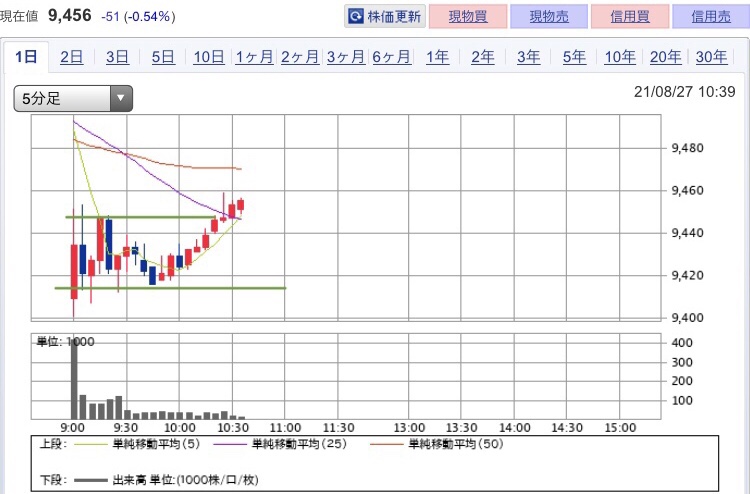Image resolution: width=750 pixels, height=494 pixels.
Task: Show the 10日 chart range
Action: [x=209, y=57]
